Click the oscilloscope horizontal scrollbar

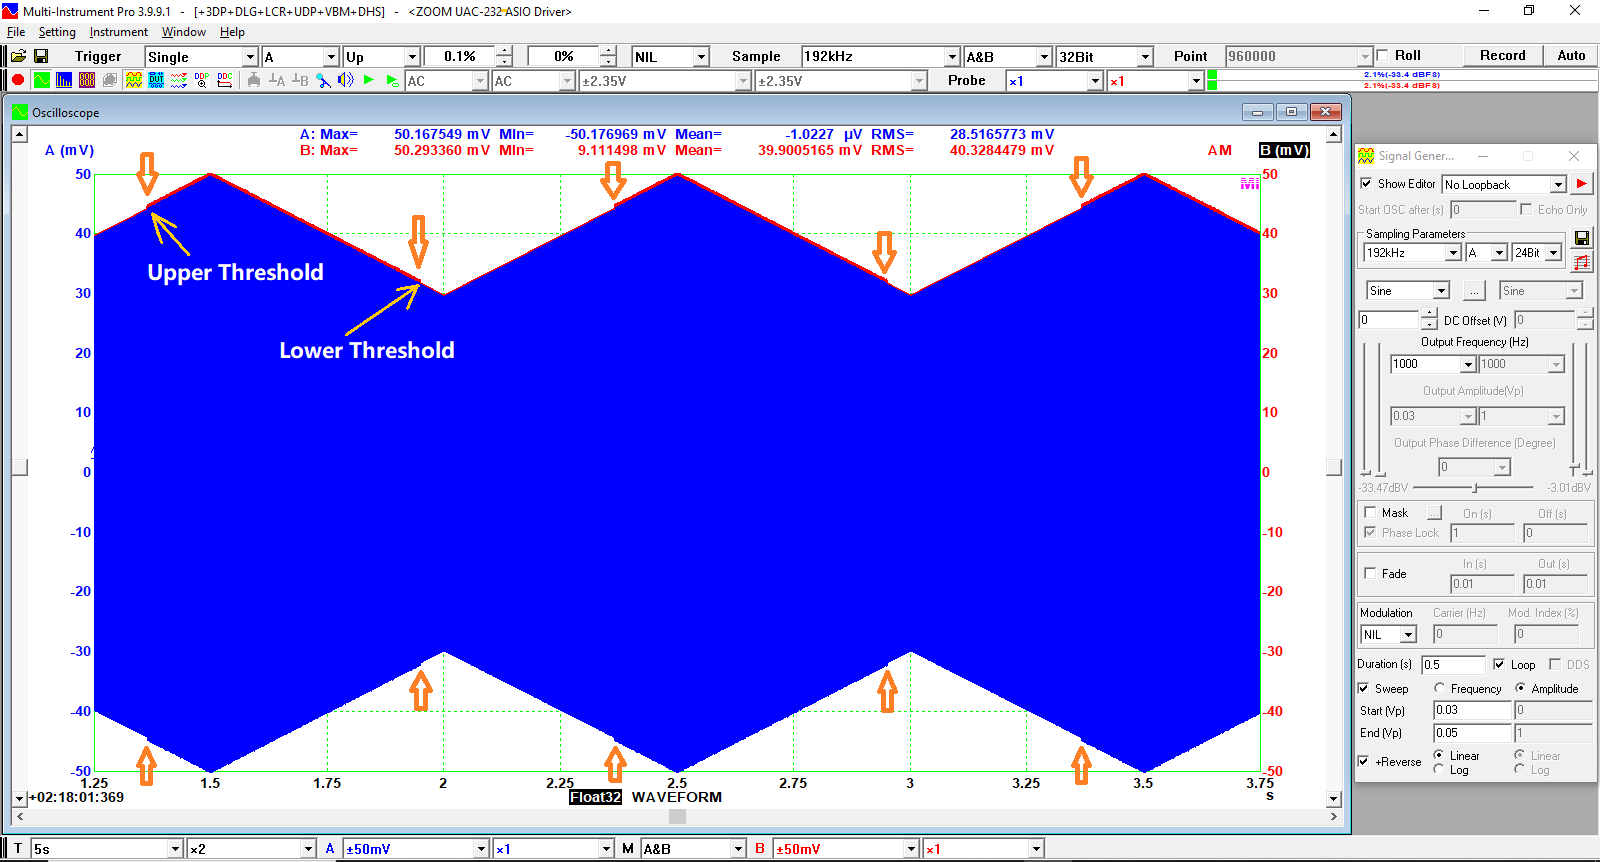tap(677, 817)
